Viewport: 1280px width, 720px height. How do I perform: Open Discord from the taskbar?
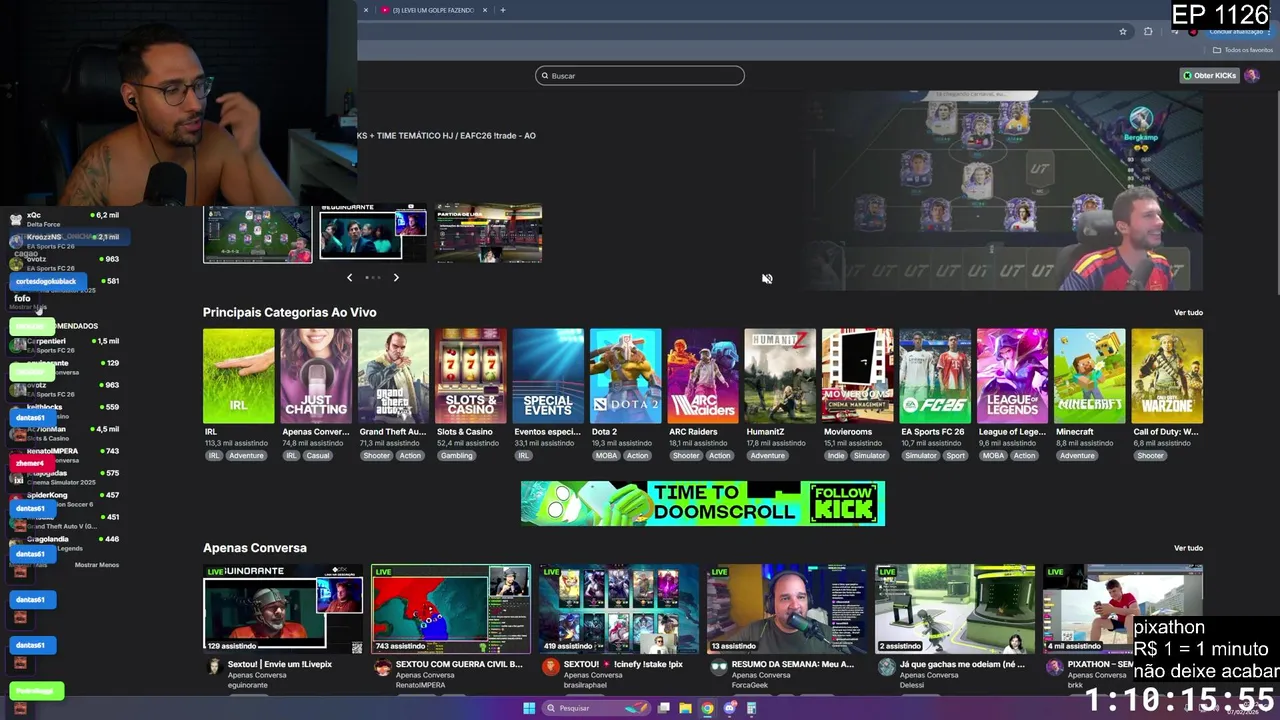coord(729,708)
